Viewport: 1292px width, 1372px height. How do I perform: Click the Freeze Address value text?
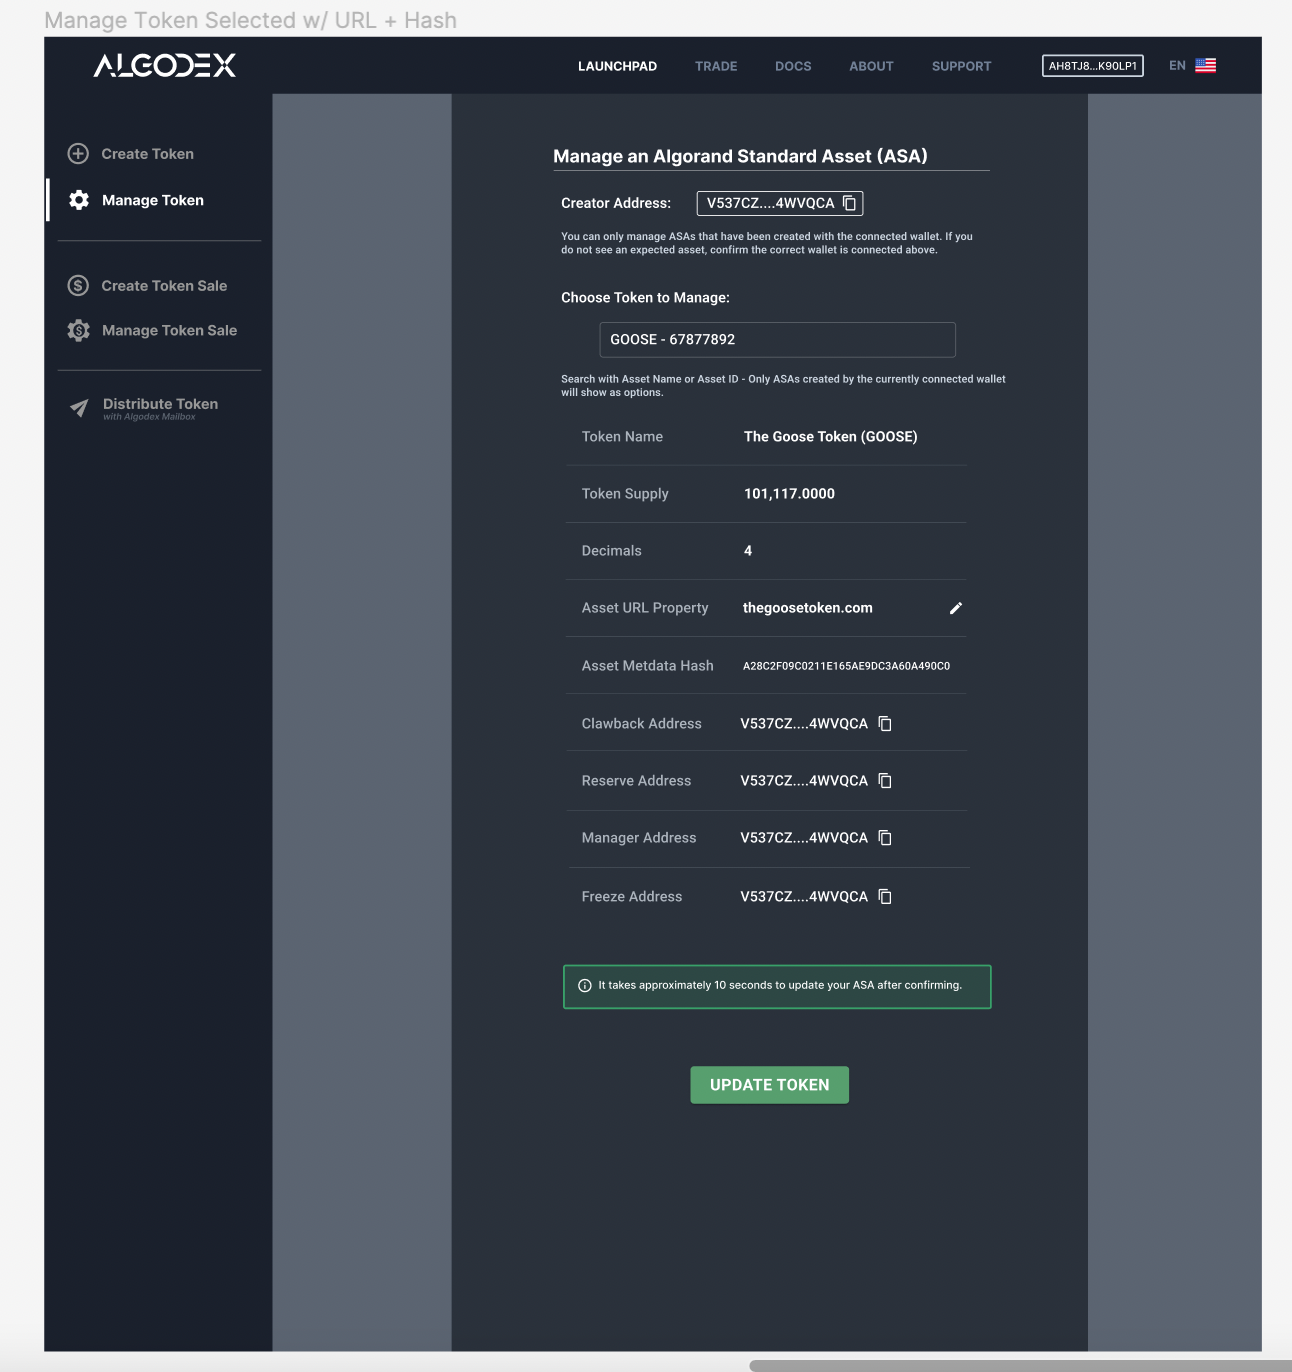pos(804,897)
